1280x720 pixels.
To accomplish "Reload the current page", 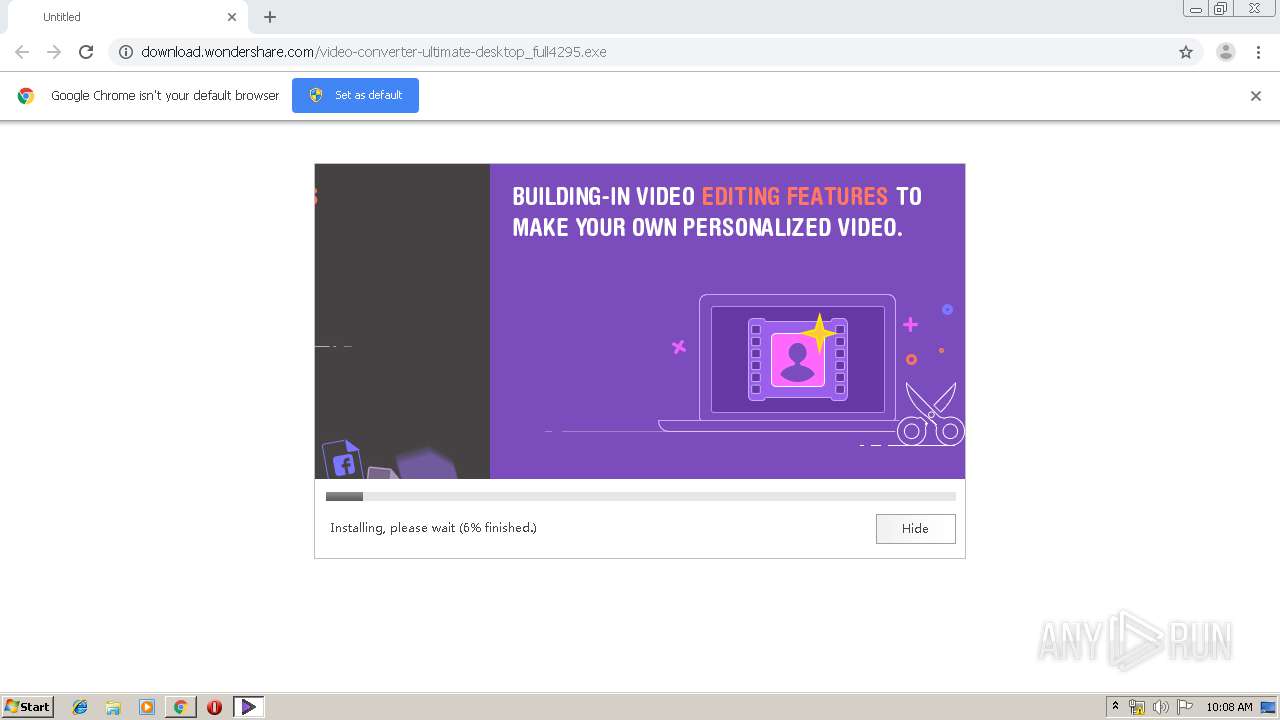I will 86,52.
